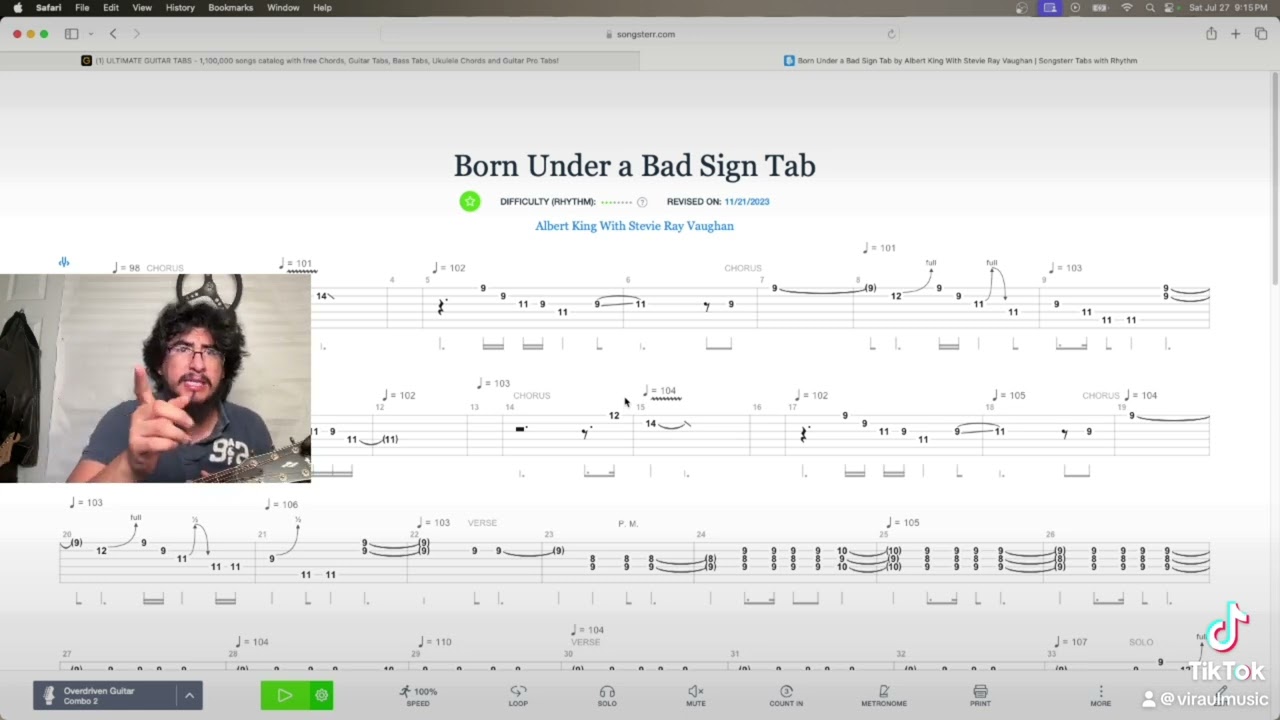Open the Apple menu
Viewport: 1280px width, 720px height.
point(18,8)
